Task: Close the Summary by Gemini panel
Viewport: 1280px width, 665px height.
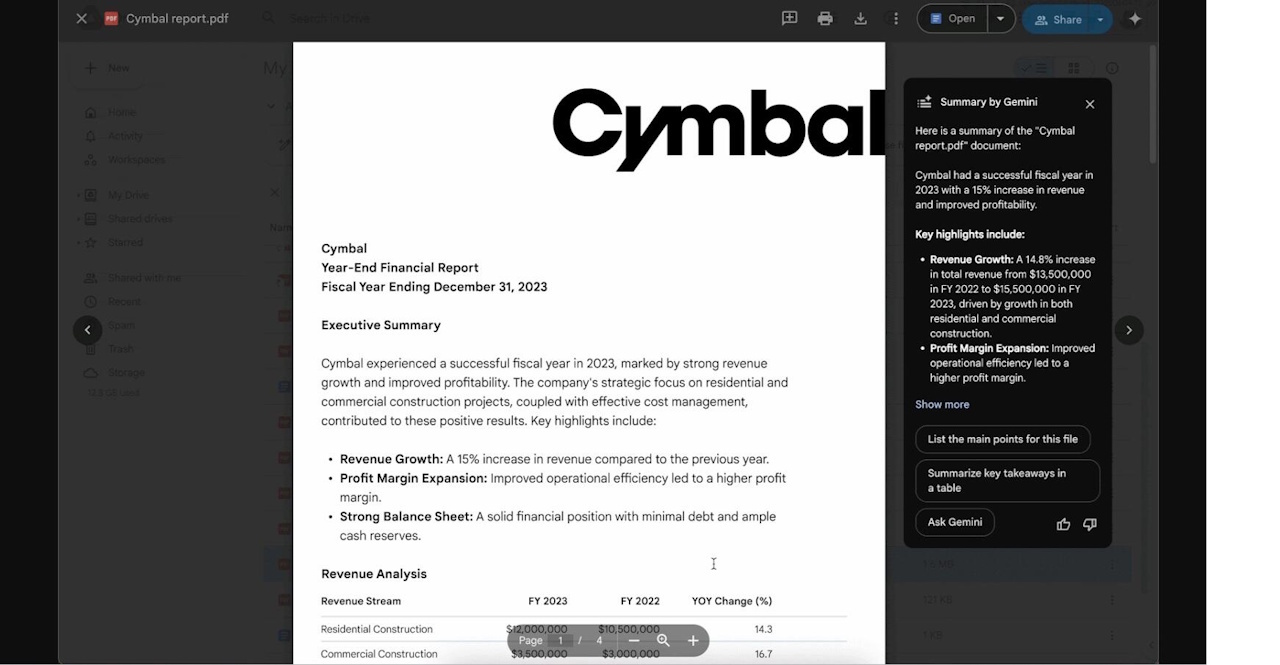Action: tap(1090, 104)
